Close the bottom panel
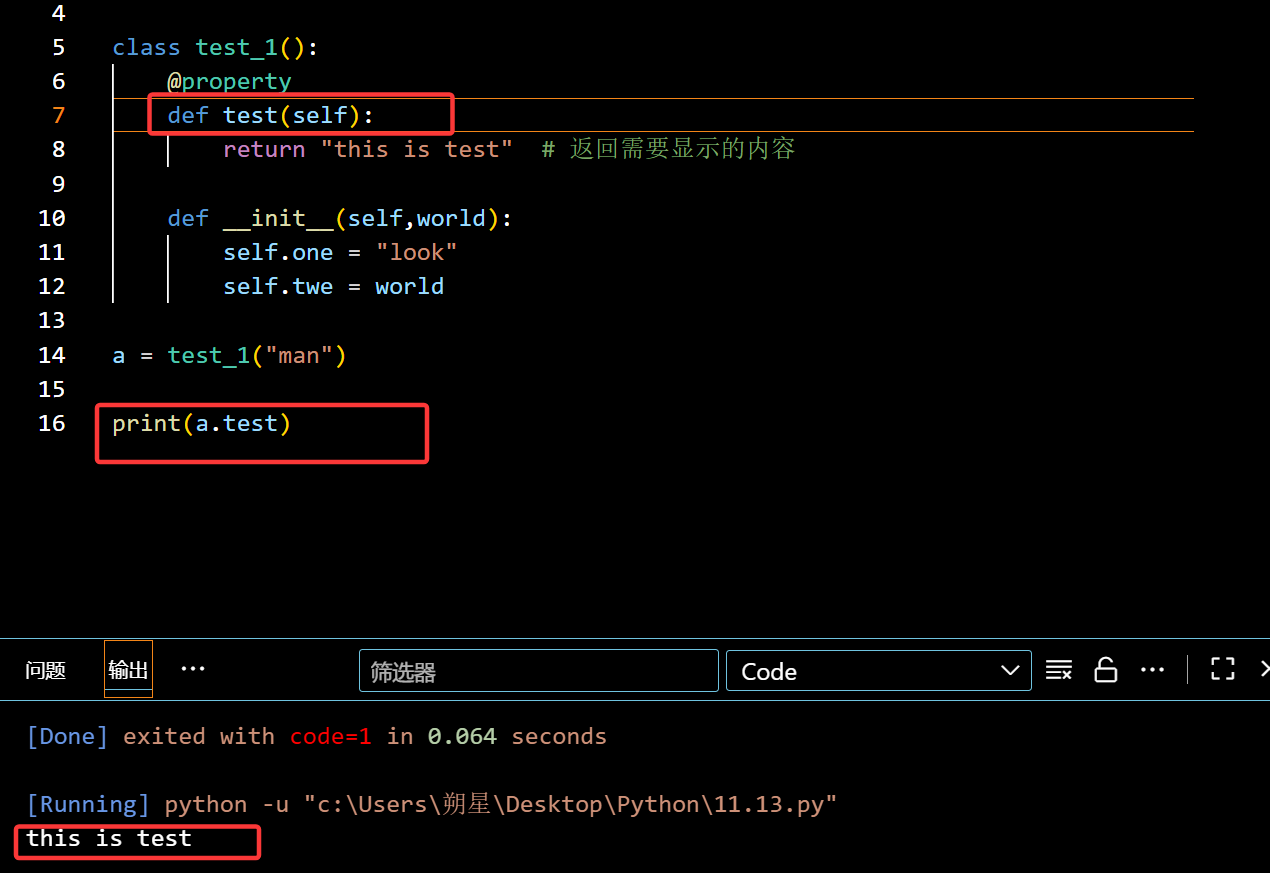 tap(1264, 670)
